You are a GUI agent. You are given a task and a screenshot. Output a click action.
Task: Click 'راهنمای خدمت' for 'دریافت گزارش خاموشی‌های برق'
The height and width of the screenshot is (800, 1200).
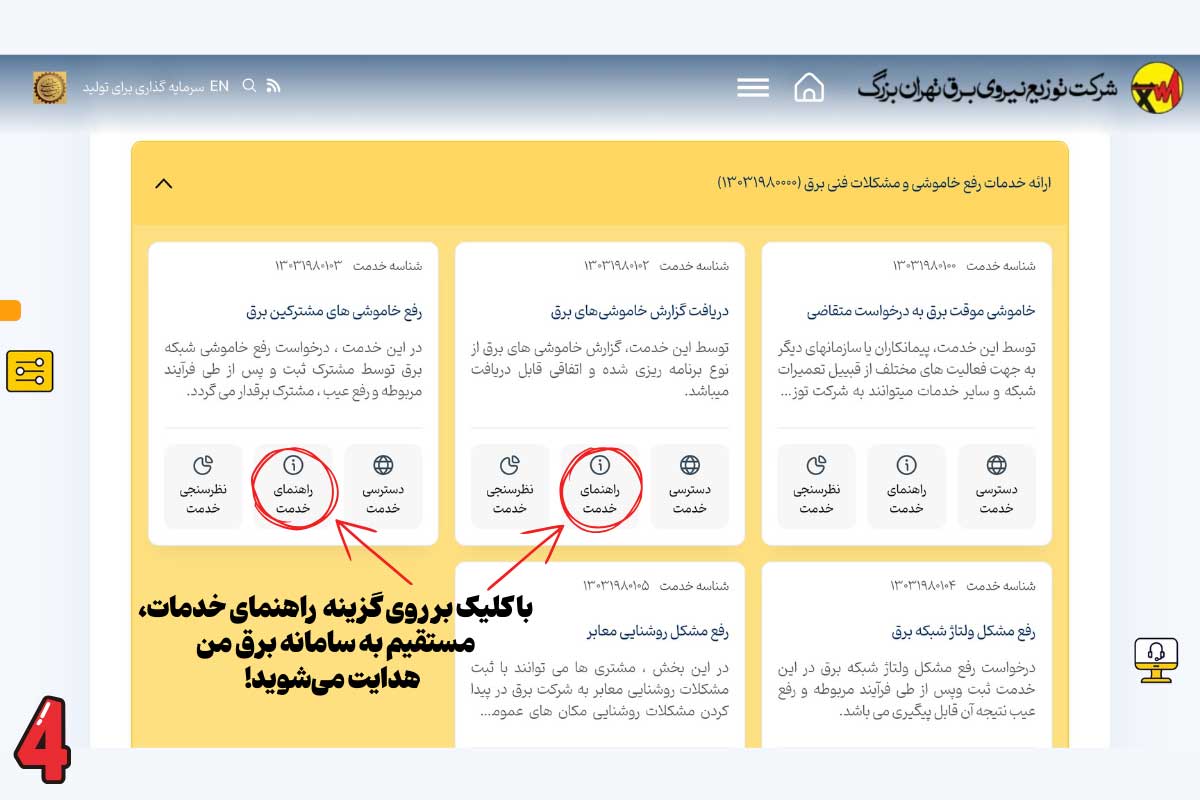pos(600,486)
